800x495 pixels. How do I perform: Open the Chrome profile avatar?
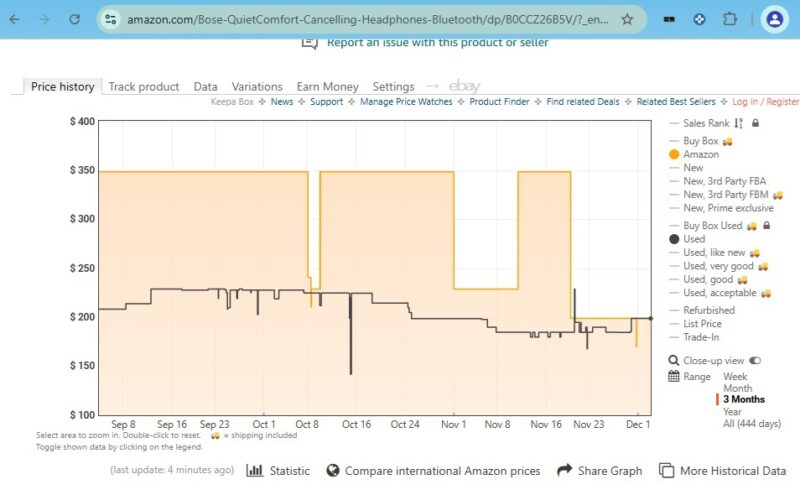point(774,19)
